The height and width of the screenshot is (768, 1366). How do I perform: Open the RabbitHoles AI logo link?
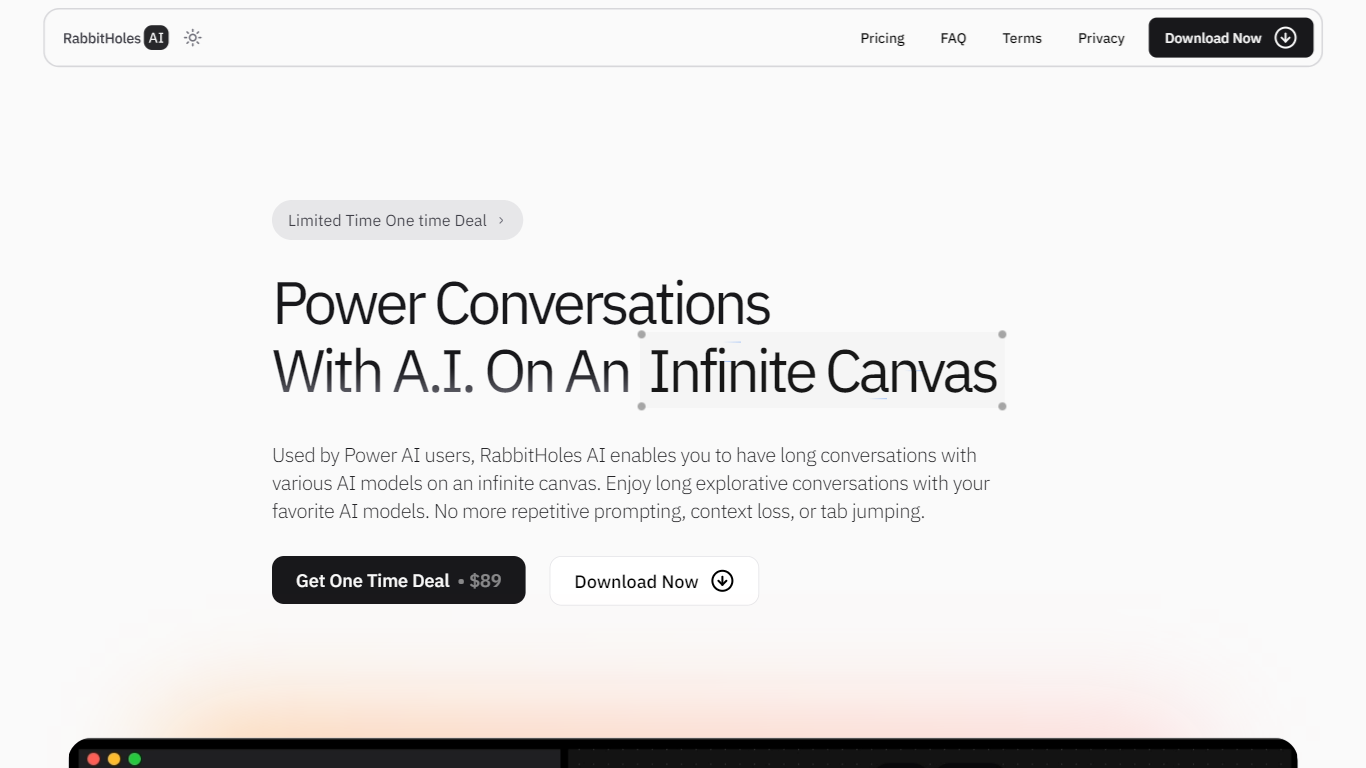115,38
